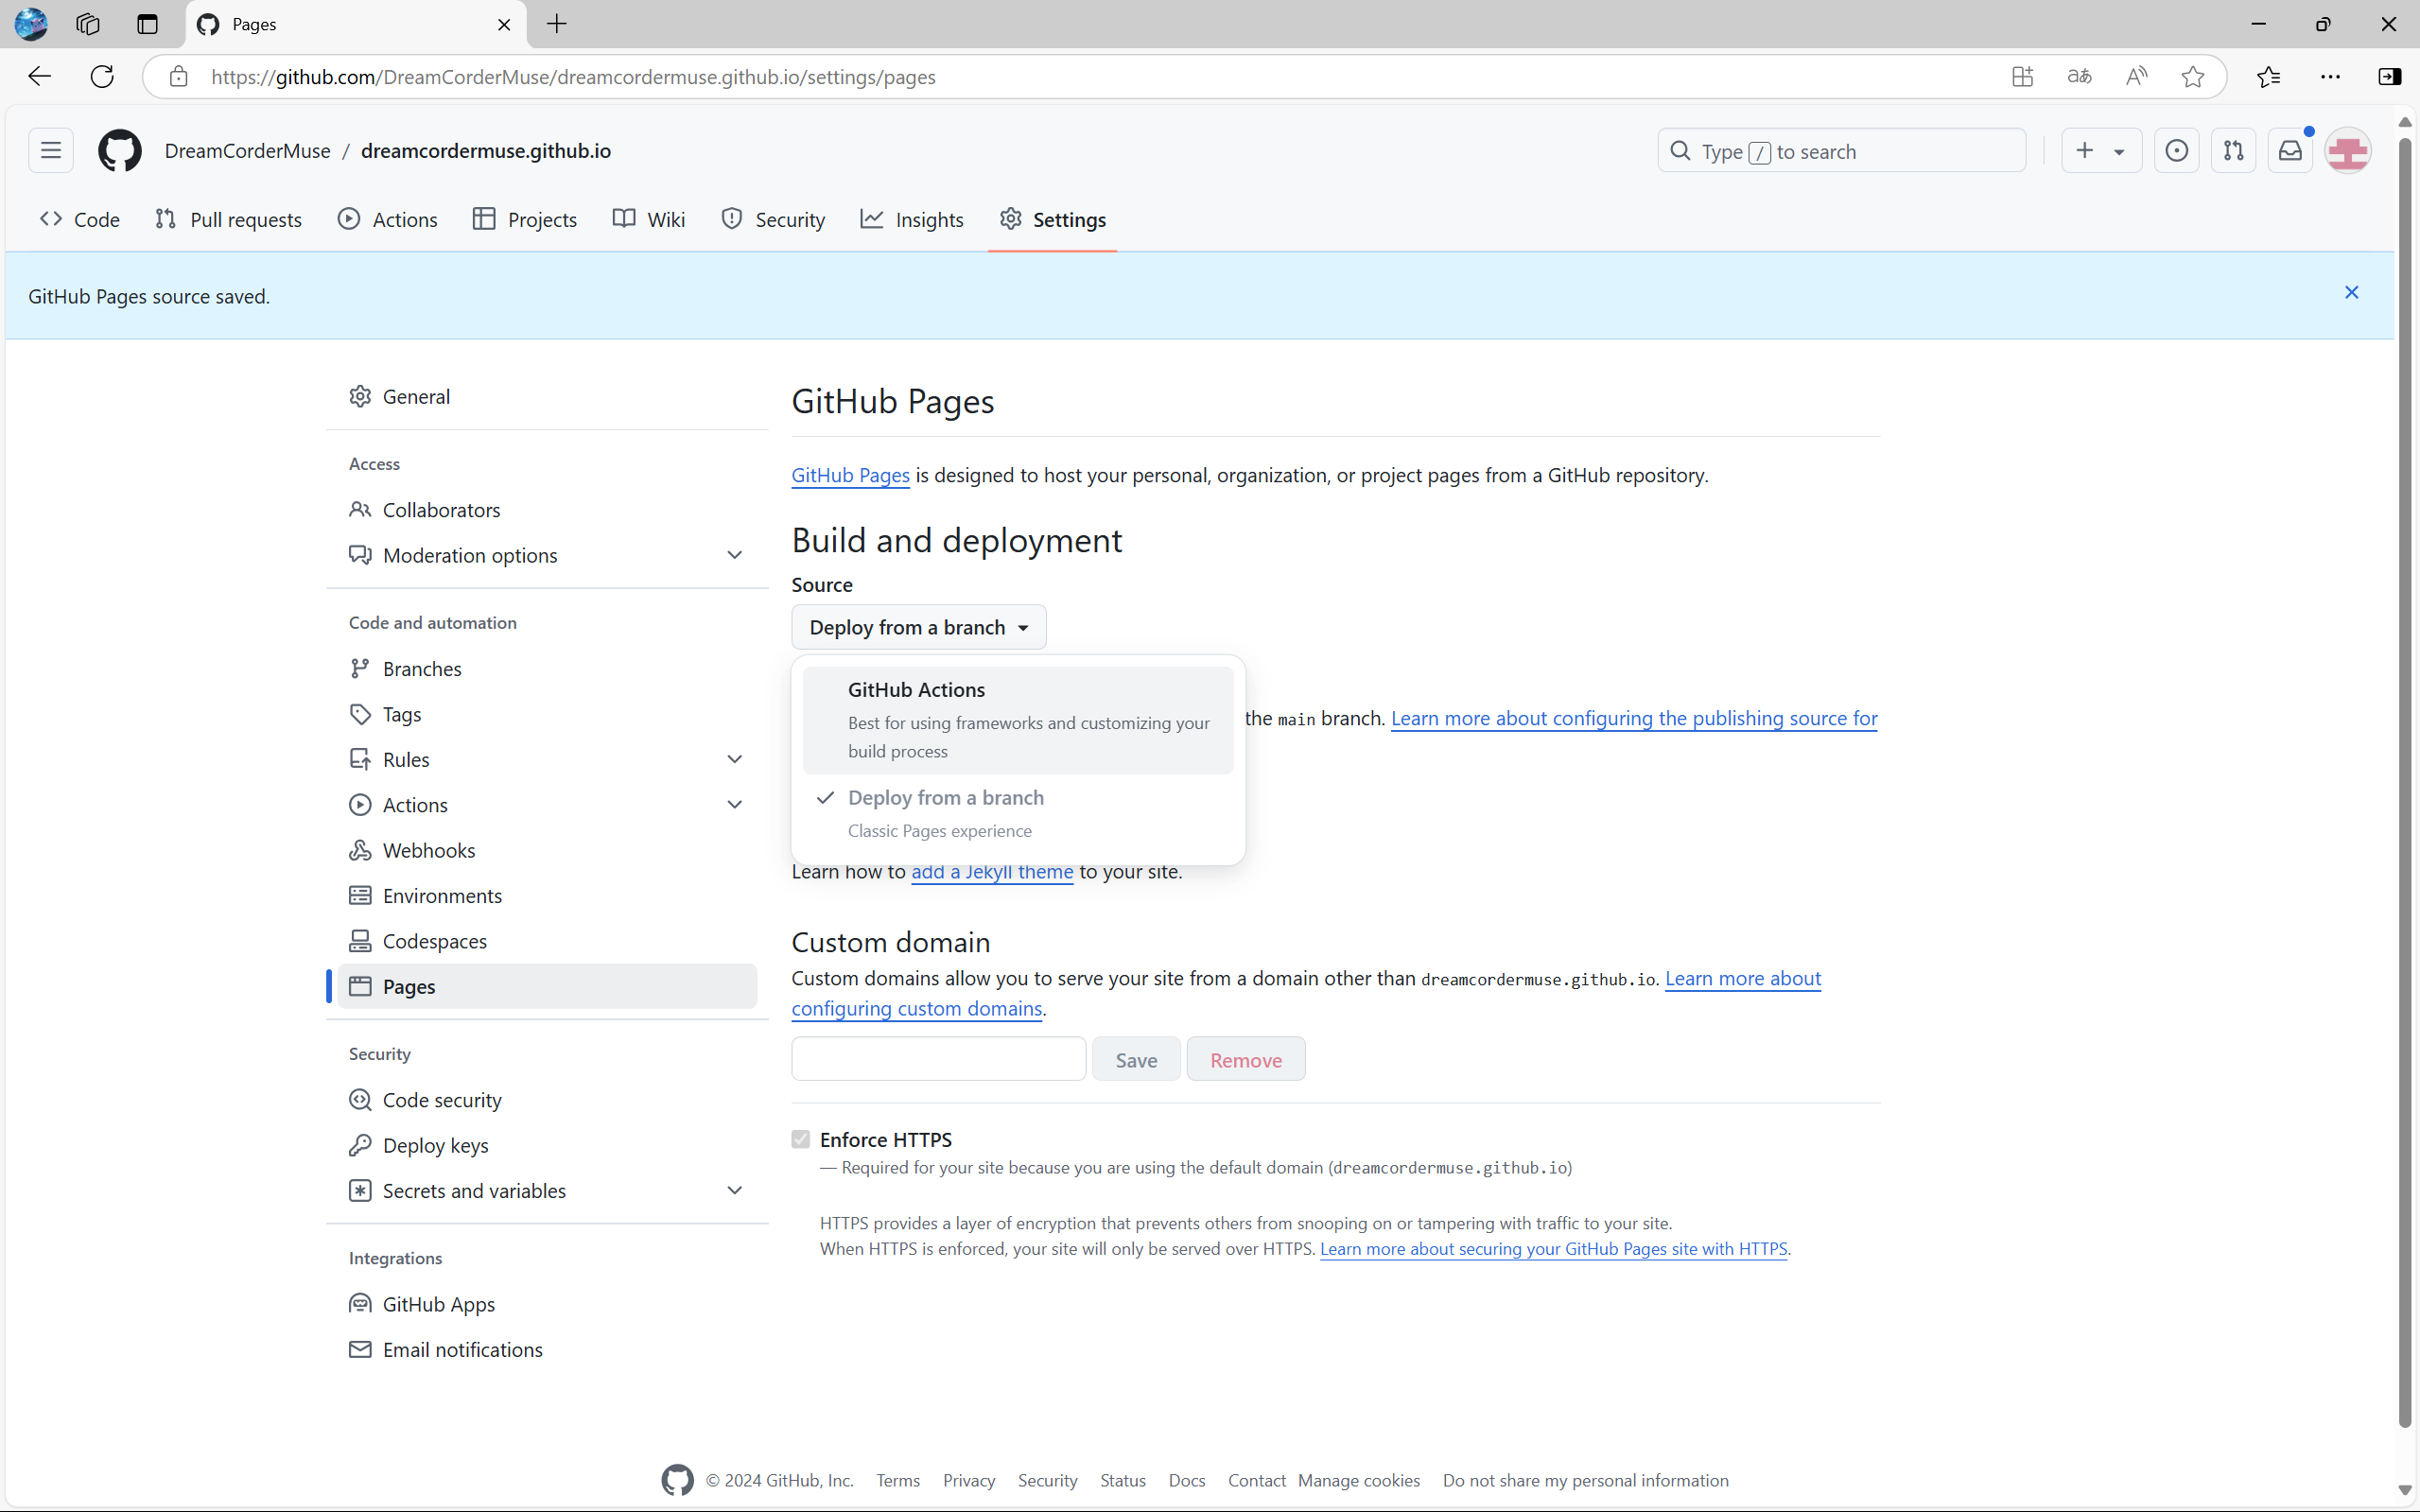Refresh the page with the reload icon
The image size is (2420, 1512).
point(102,77)
